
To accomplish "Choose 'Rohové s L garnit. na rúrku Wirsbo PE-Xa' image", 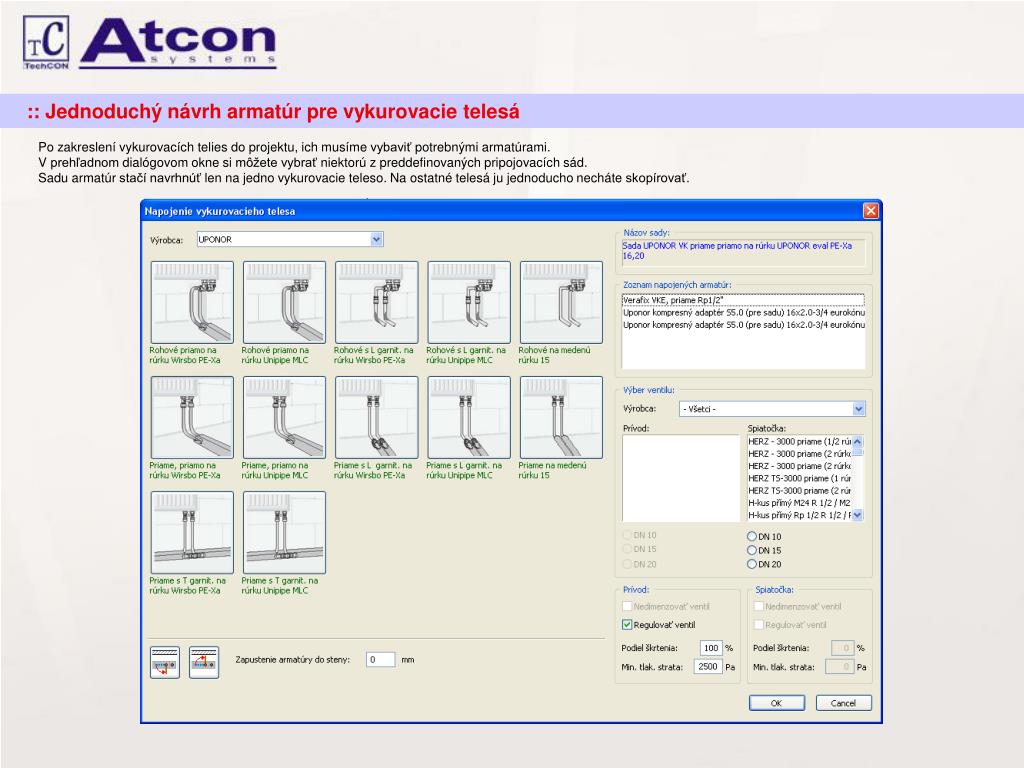I will 377,302.
